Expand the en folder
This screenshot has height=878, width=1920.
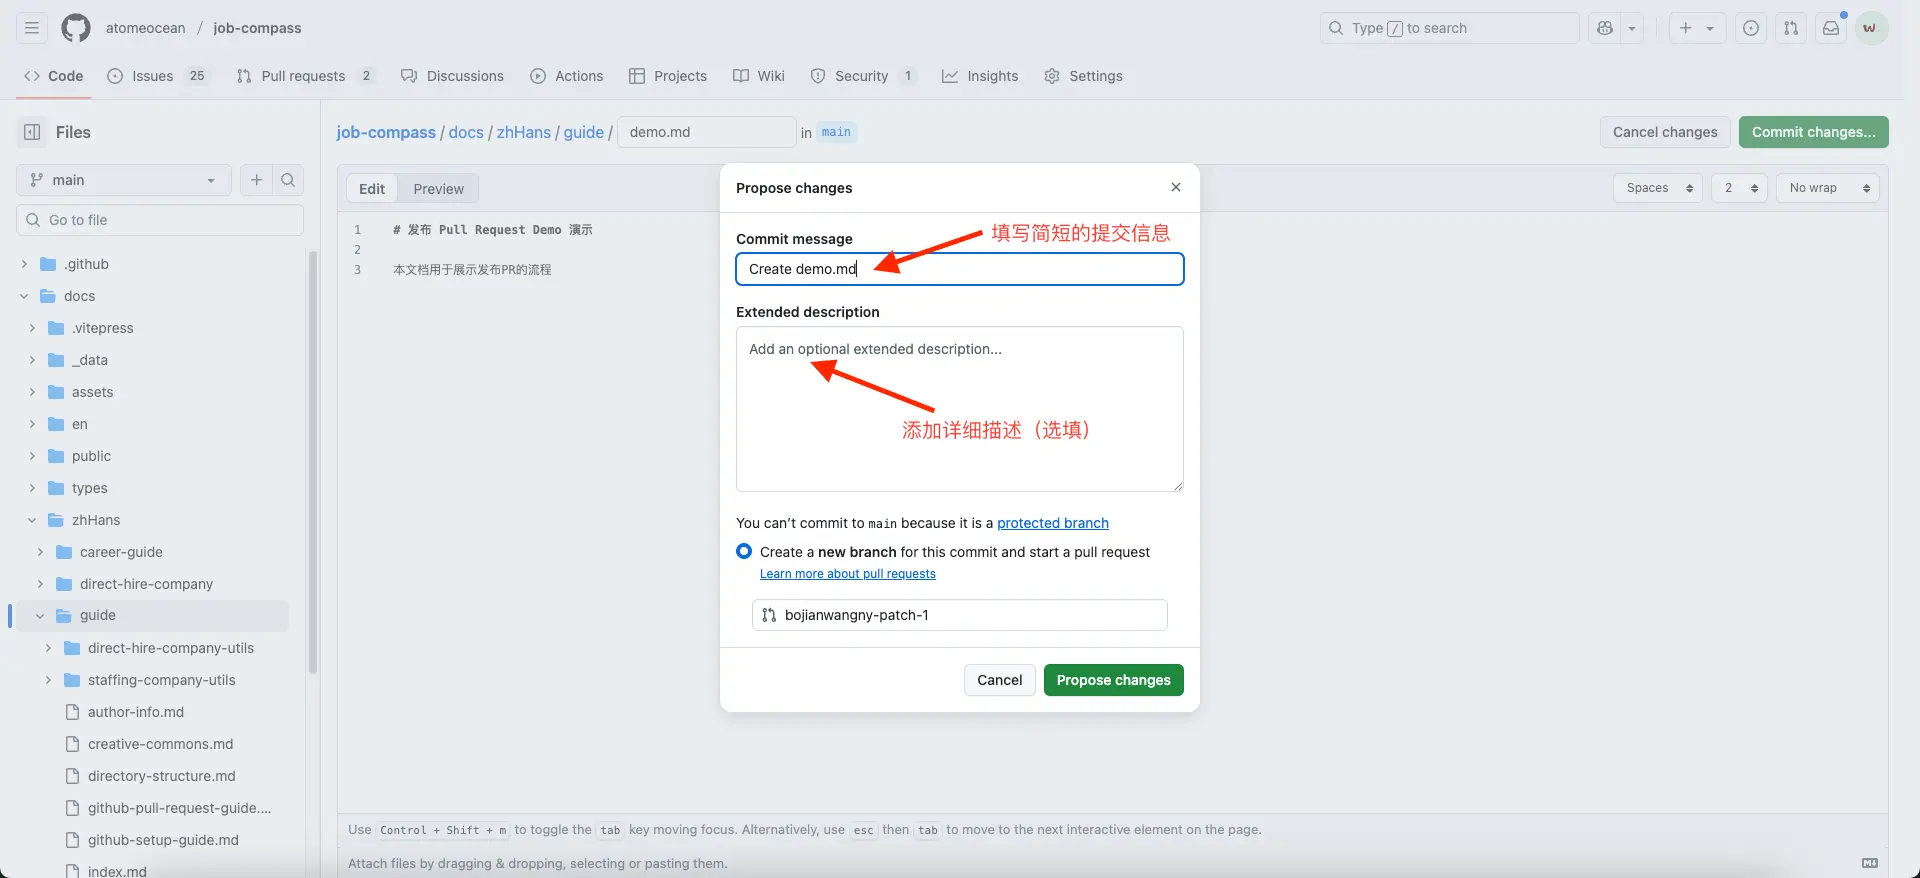[x=32, y=424]
